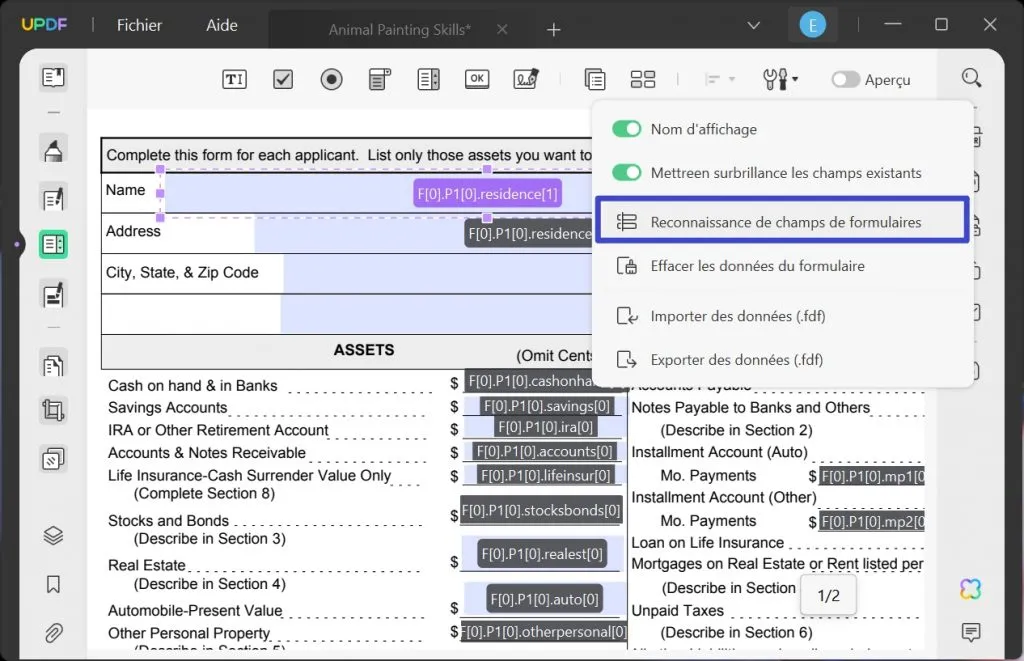Open the tab list chevron
The image size is (1024, 661).
754,25
